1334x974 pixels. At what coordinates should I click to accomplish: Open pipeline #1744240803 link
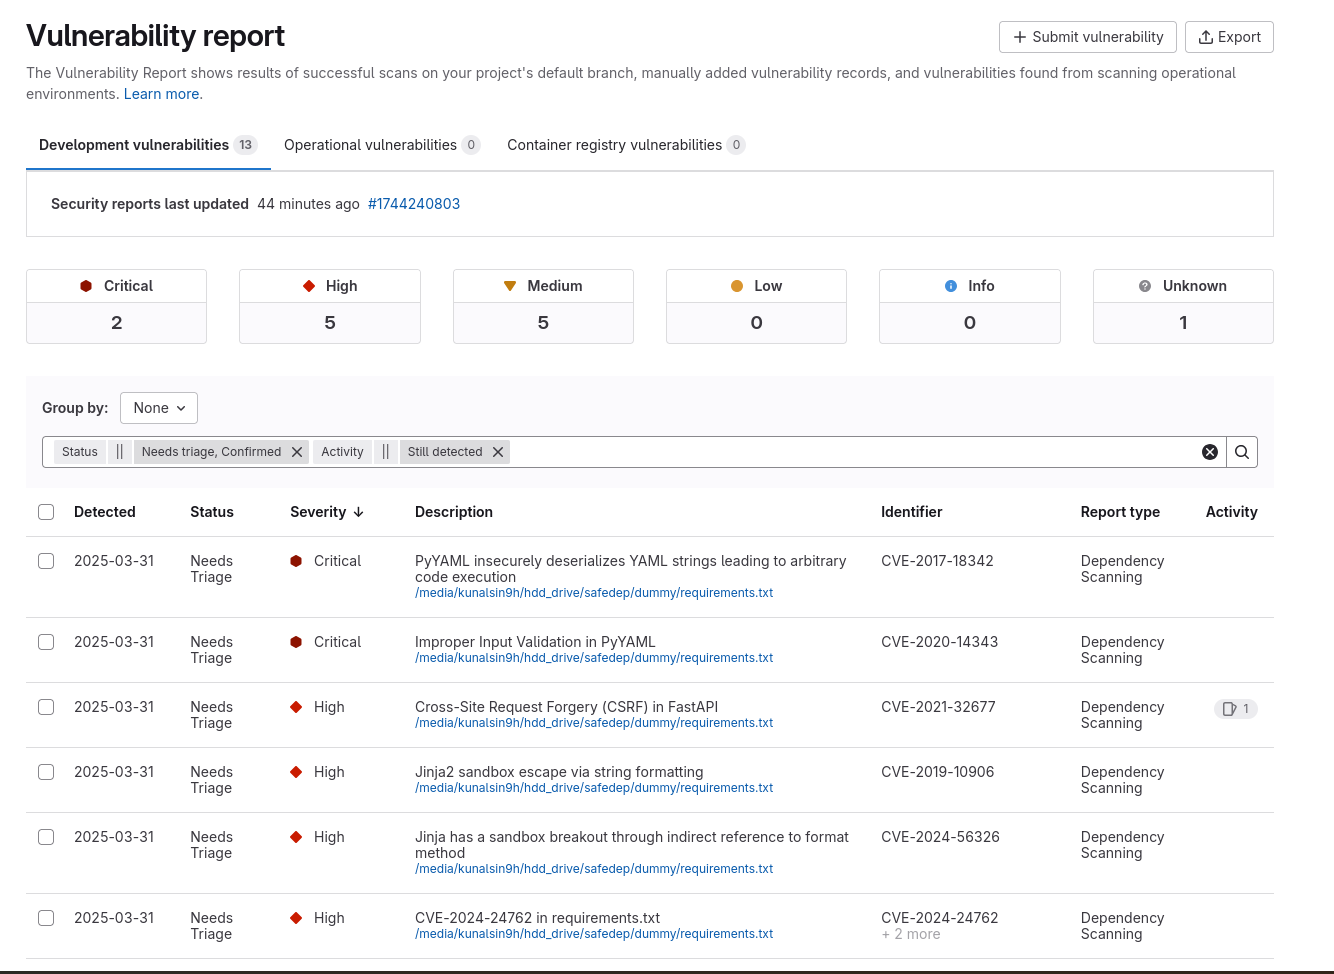click(413, 203)
